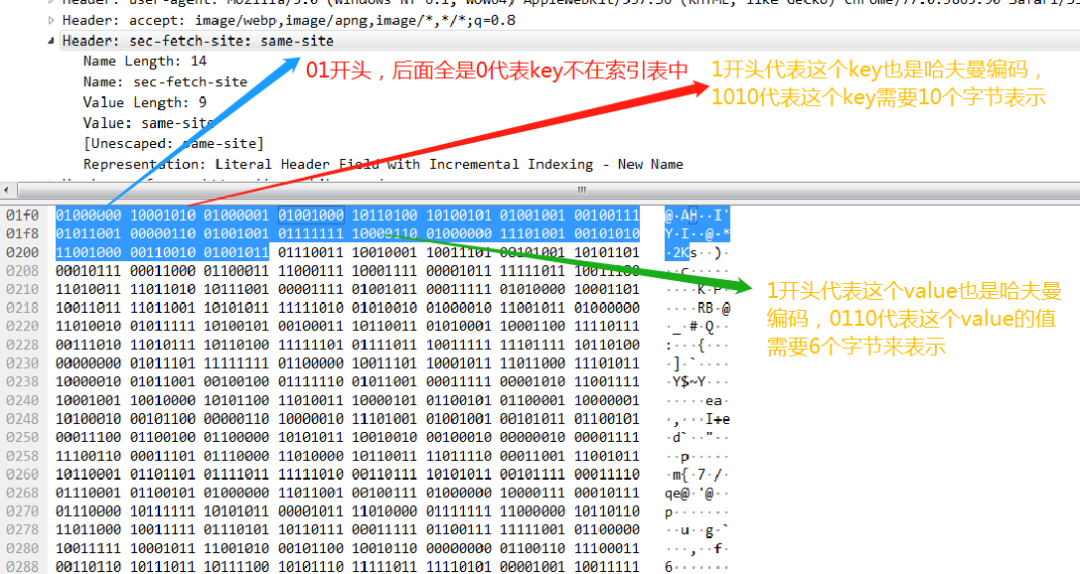Select the 'Value Length: 9' field
Viewport: 1080px width, 574px height.
(145, 103)
